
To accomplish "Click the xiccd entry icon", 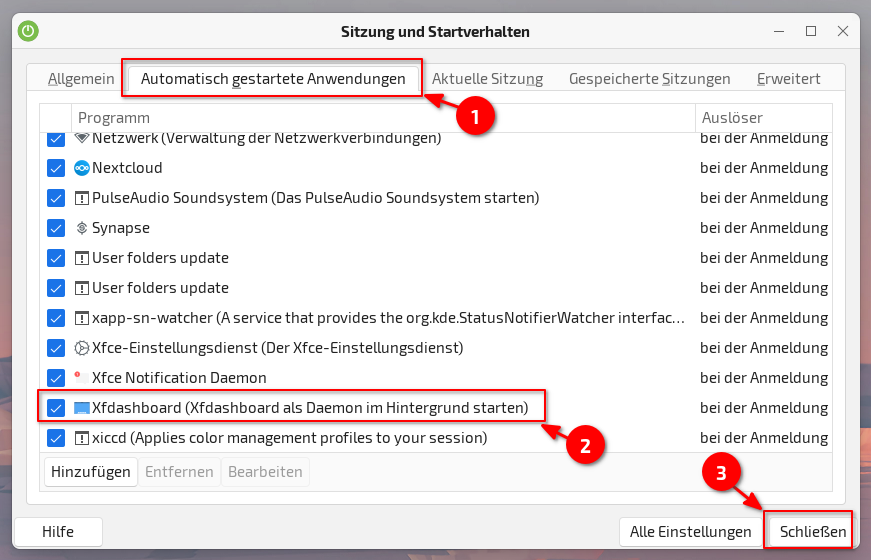I will click(82, 438).
